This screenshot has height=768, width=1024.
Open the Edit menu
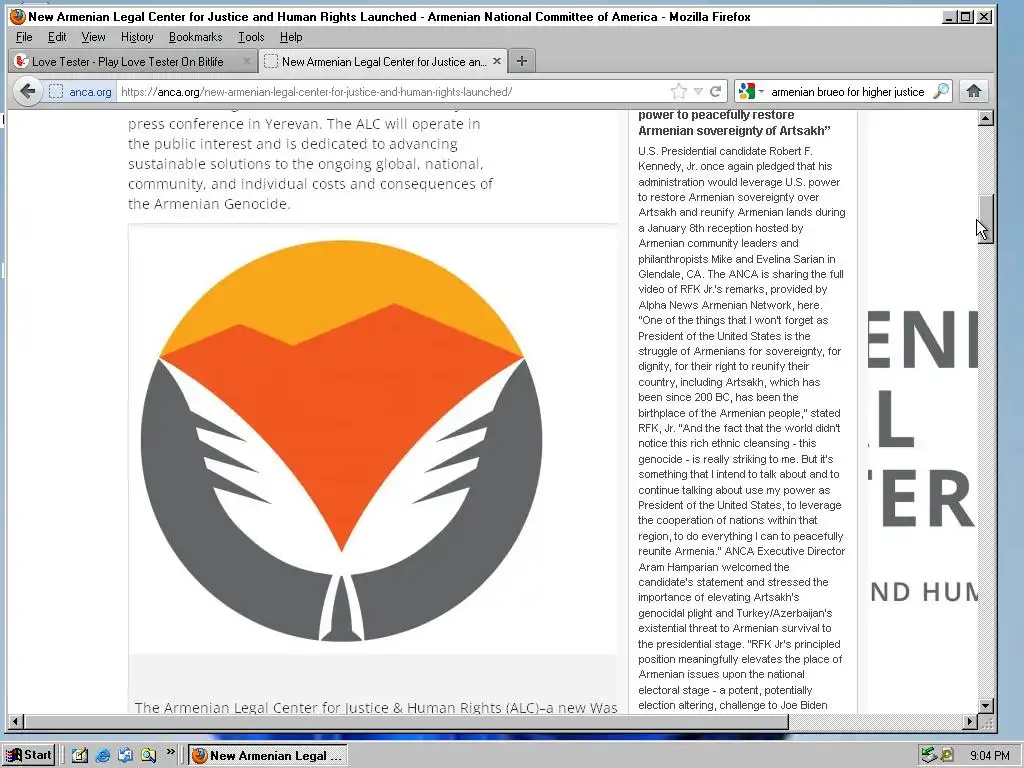[57, 37]
